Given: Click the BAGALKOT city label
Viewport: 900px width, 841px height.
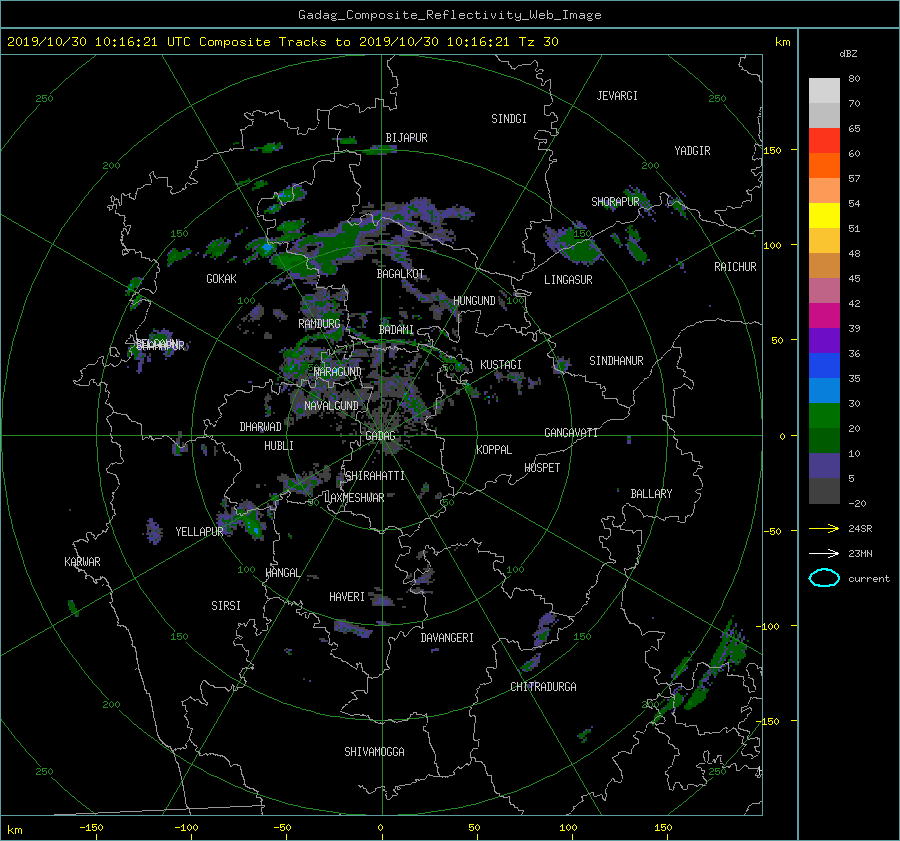Looking at the screenshot, I should coord(400,274).
